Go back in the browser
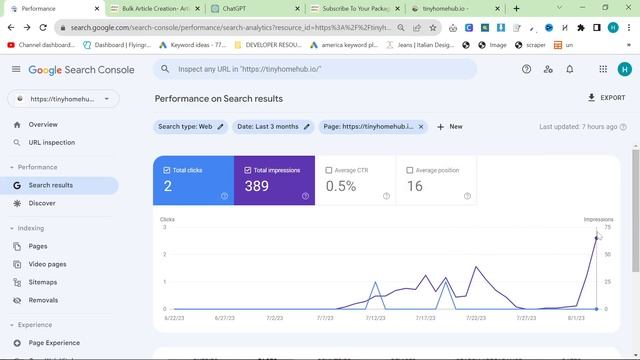 point(11,28)
